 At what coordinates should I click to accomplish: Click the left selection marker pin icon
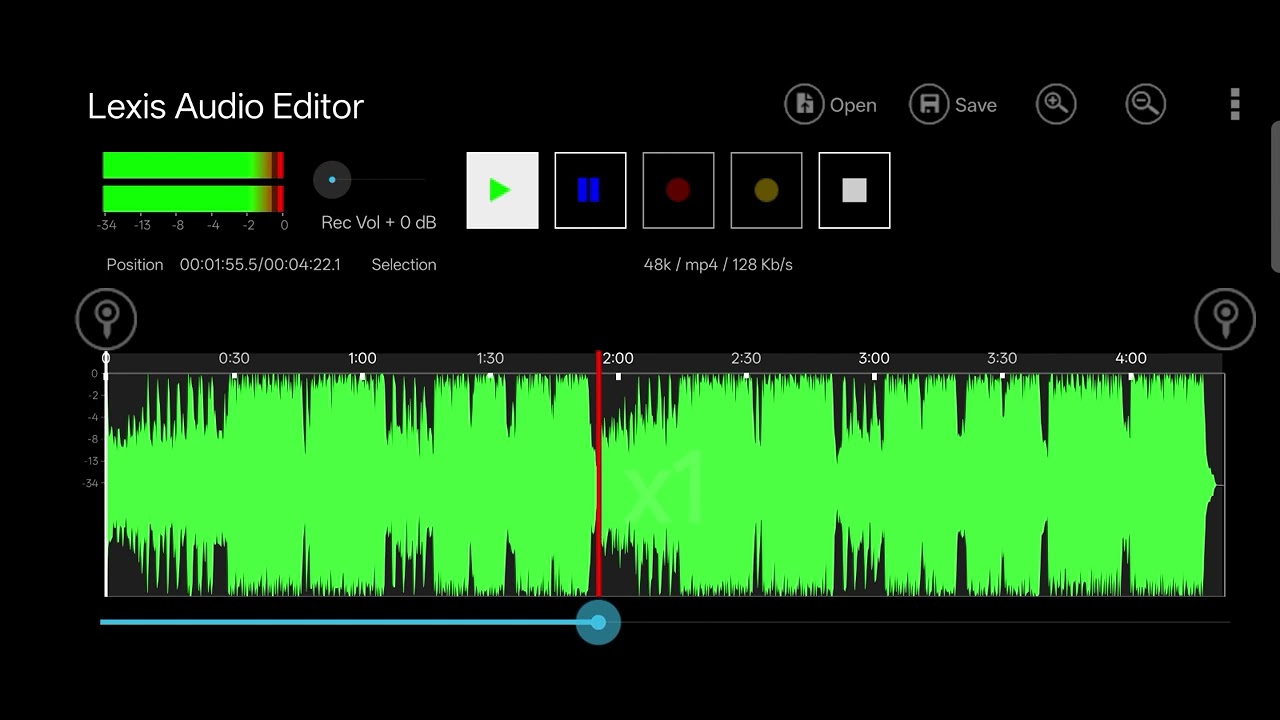click(x=106, y=319)
